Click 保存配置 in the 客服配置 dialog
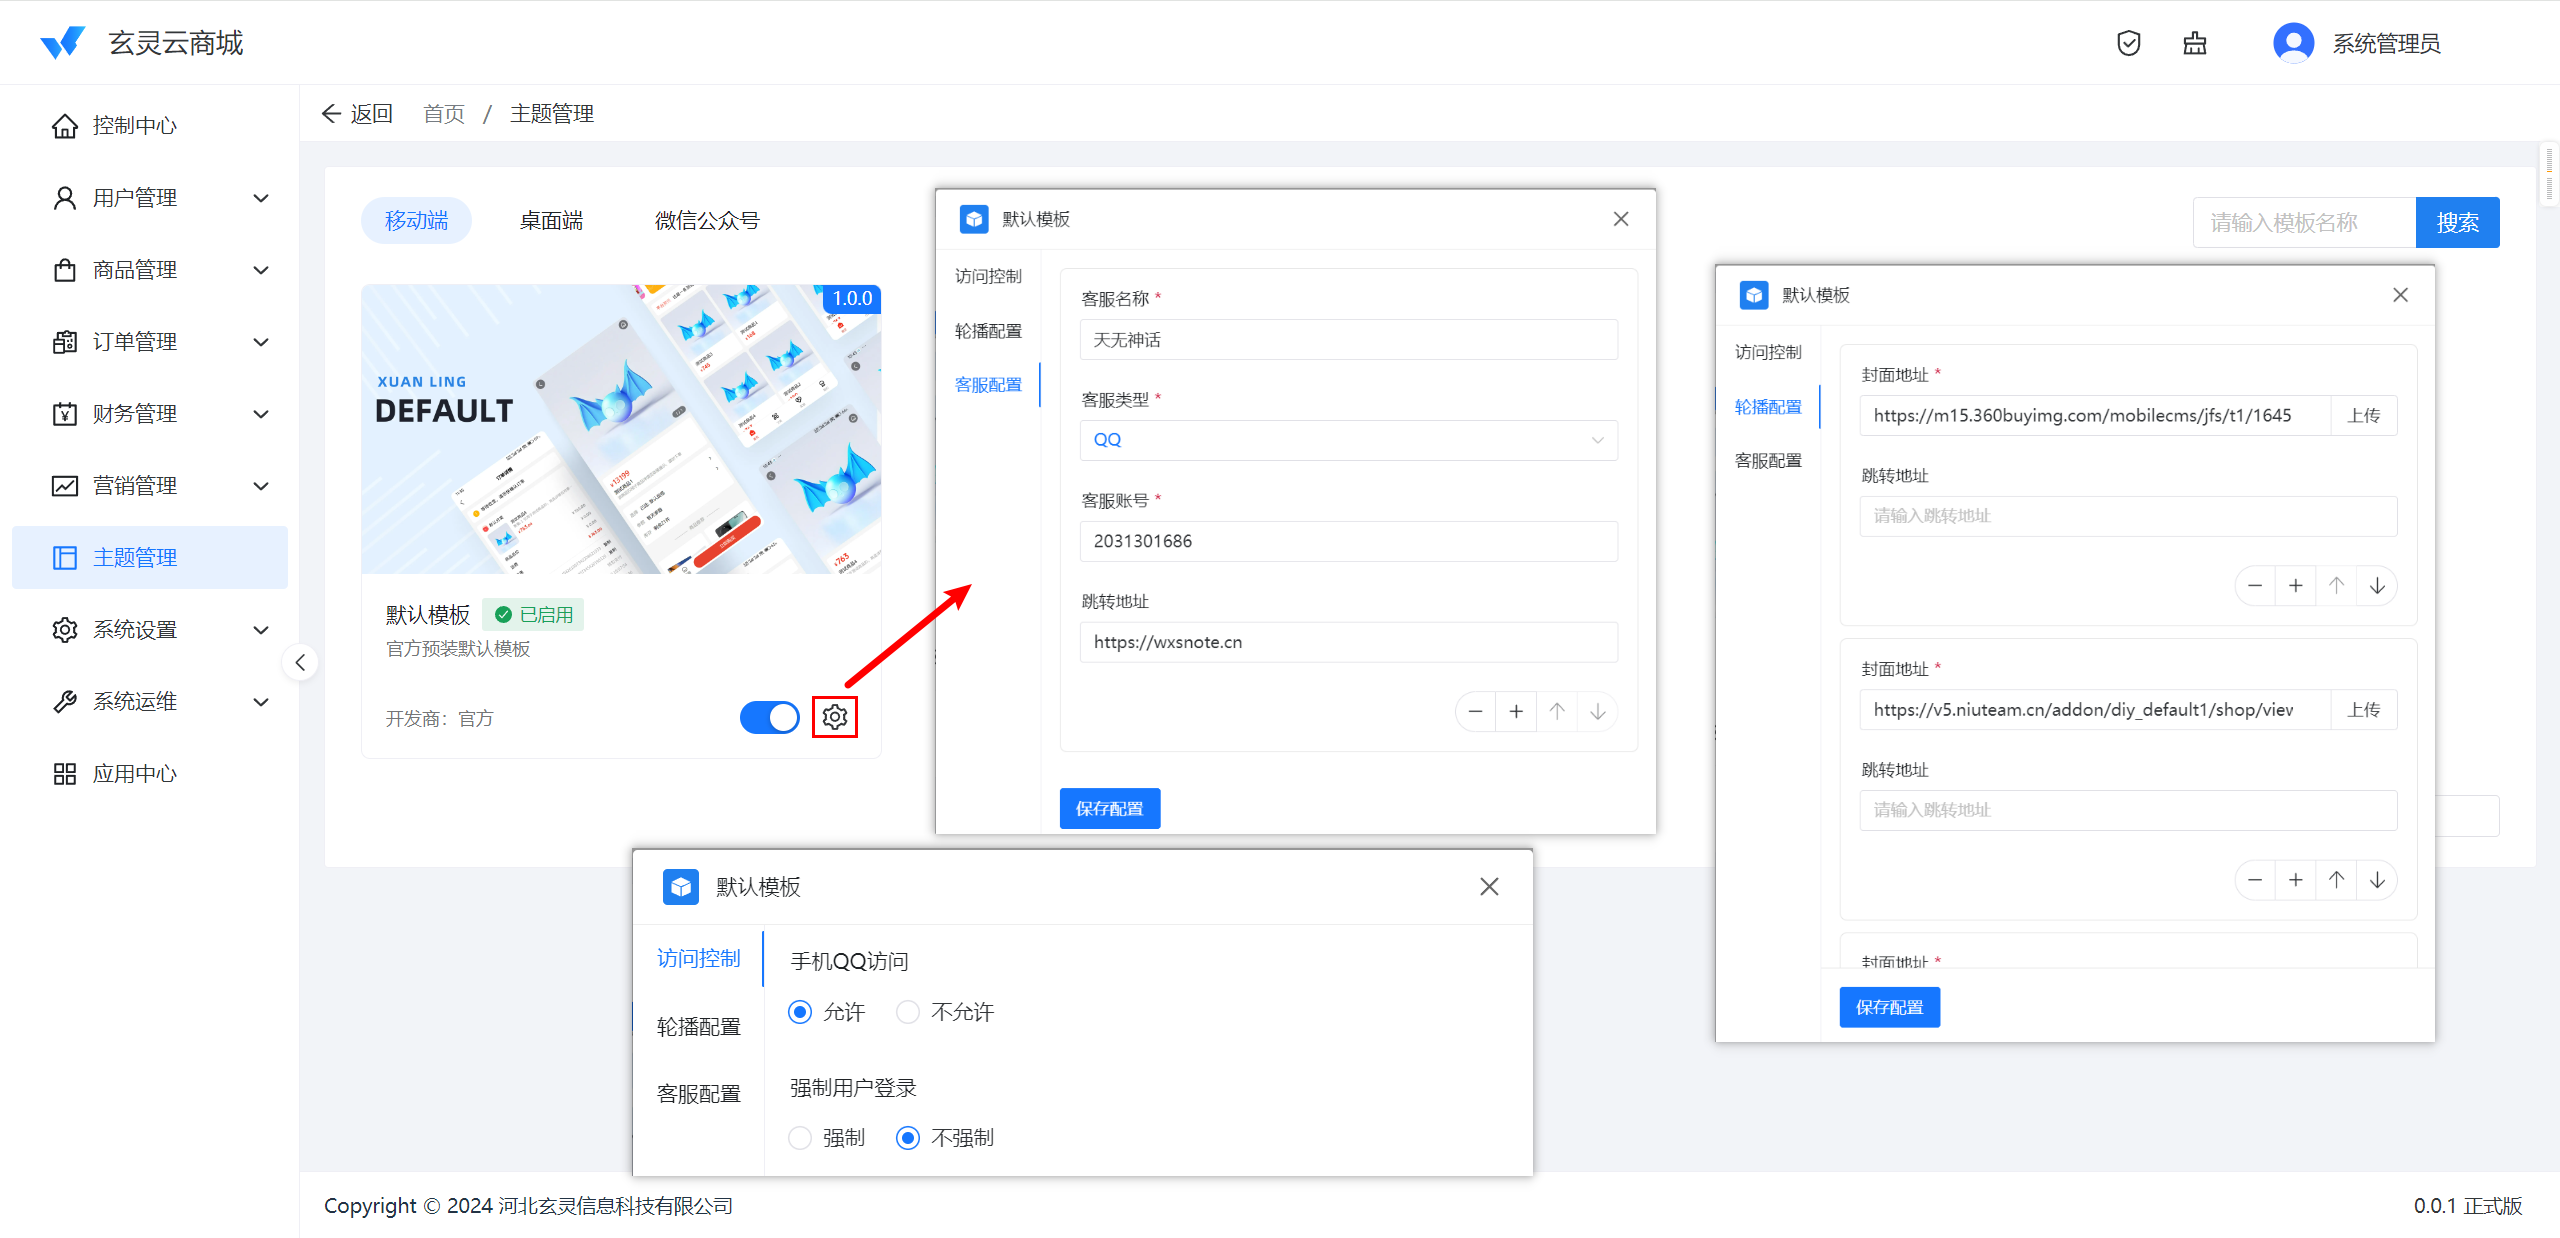This screenshot has width=2560, height=1238. [1109, 808]
